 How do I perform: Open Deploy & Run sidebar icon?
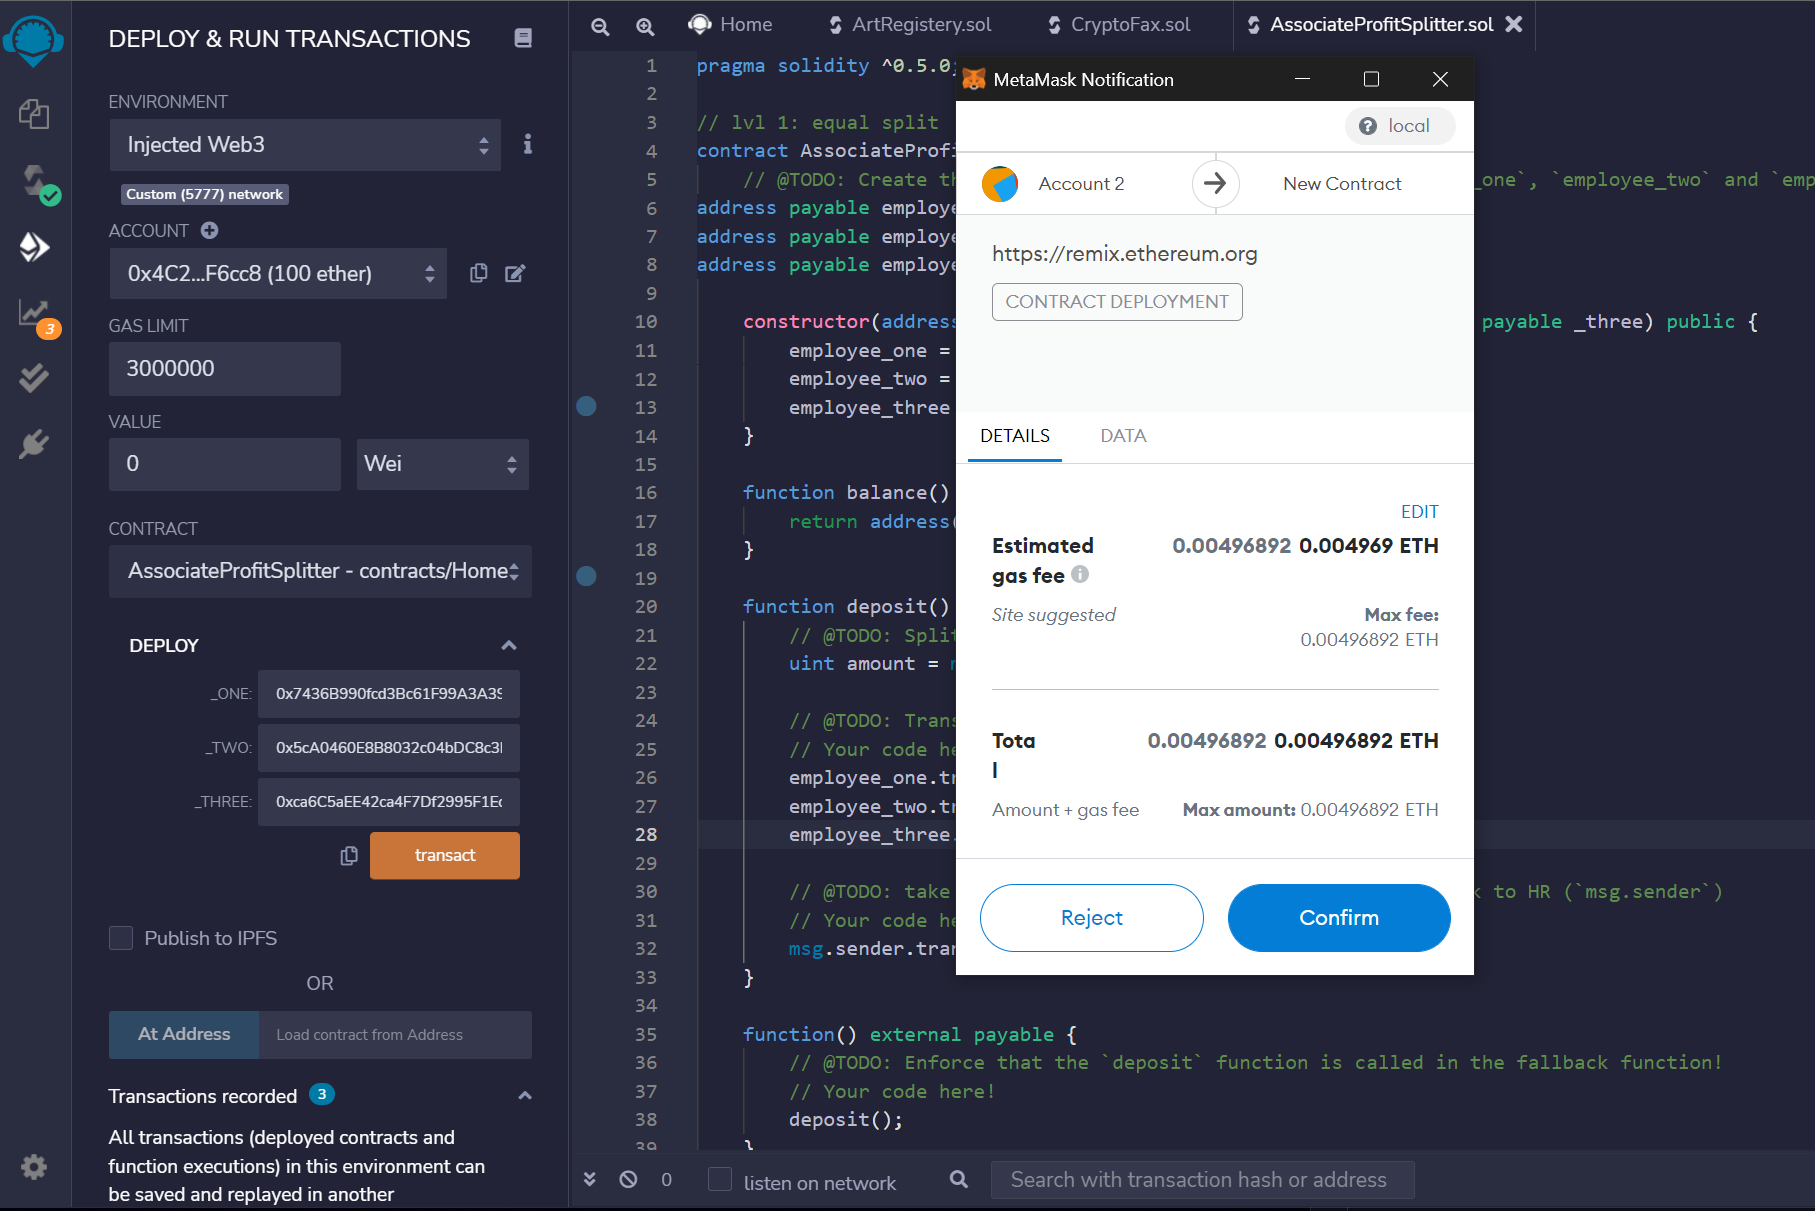tap(34, 246)
